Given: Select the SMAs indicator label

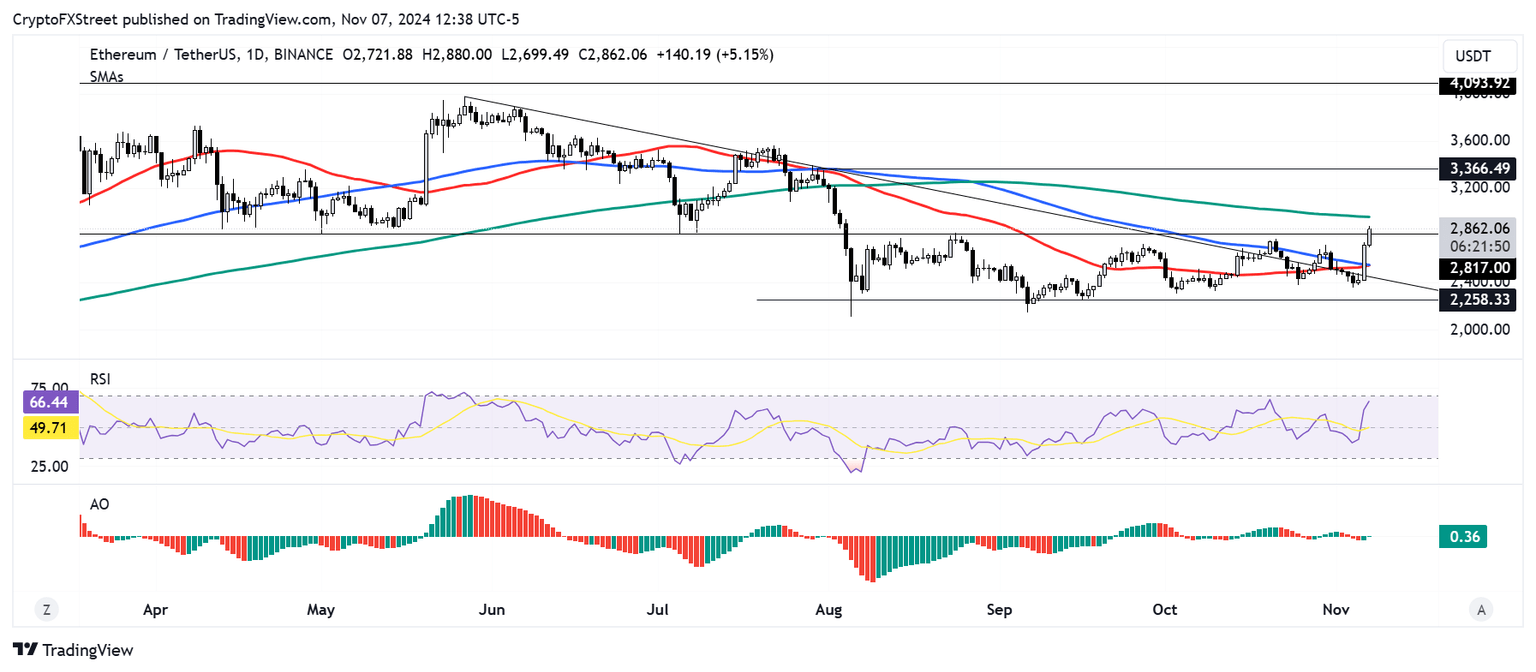Looking at the screenshot, I should (x=106, y=77).
